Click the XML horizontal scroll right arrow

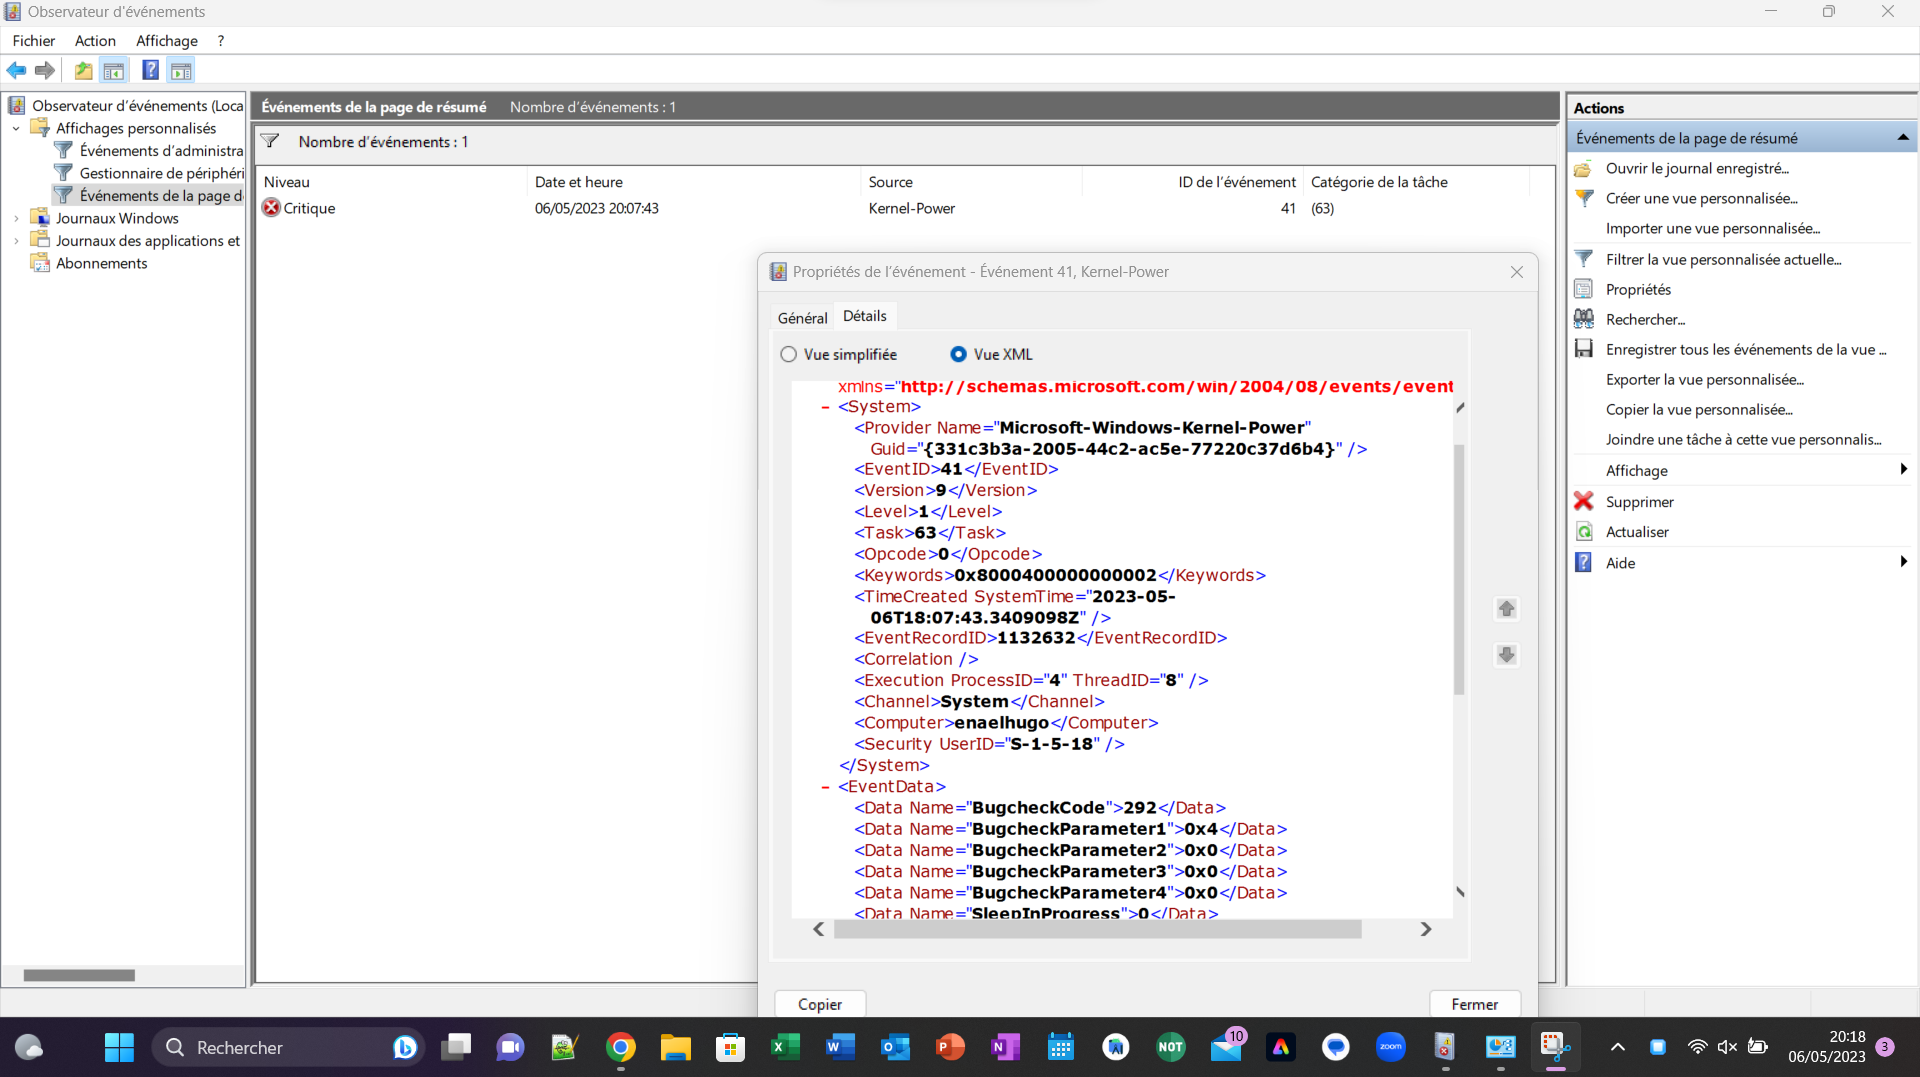pos(1426,929)
